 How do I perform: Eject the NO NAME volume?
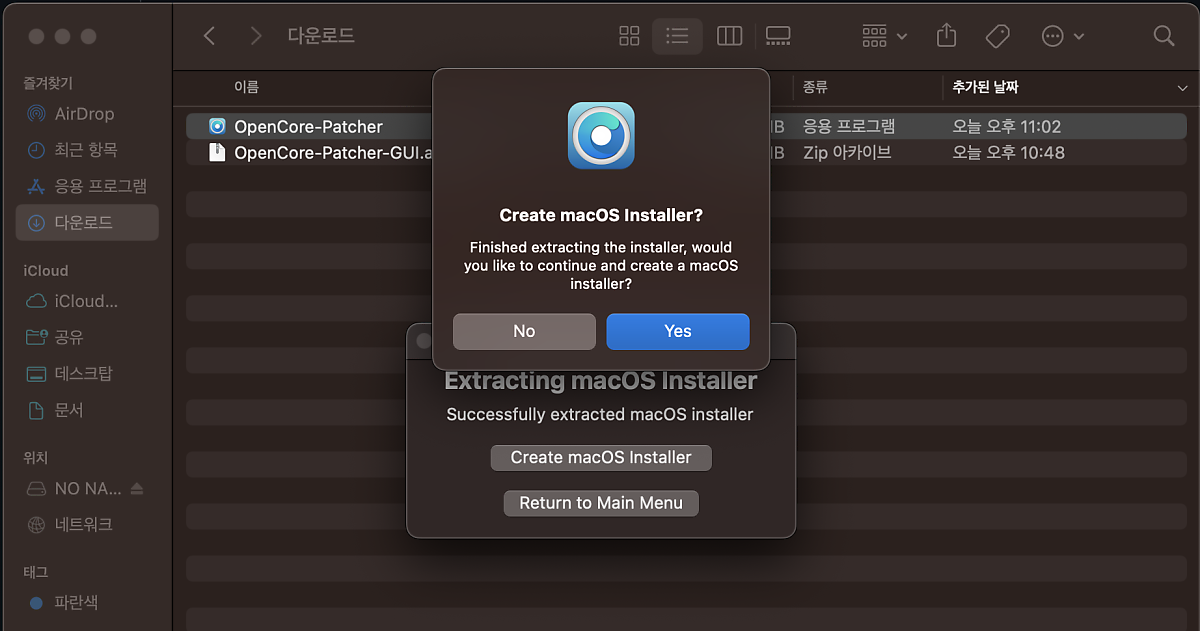pos(137,489)
